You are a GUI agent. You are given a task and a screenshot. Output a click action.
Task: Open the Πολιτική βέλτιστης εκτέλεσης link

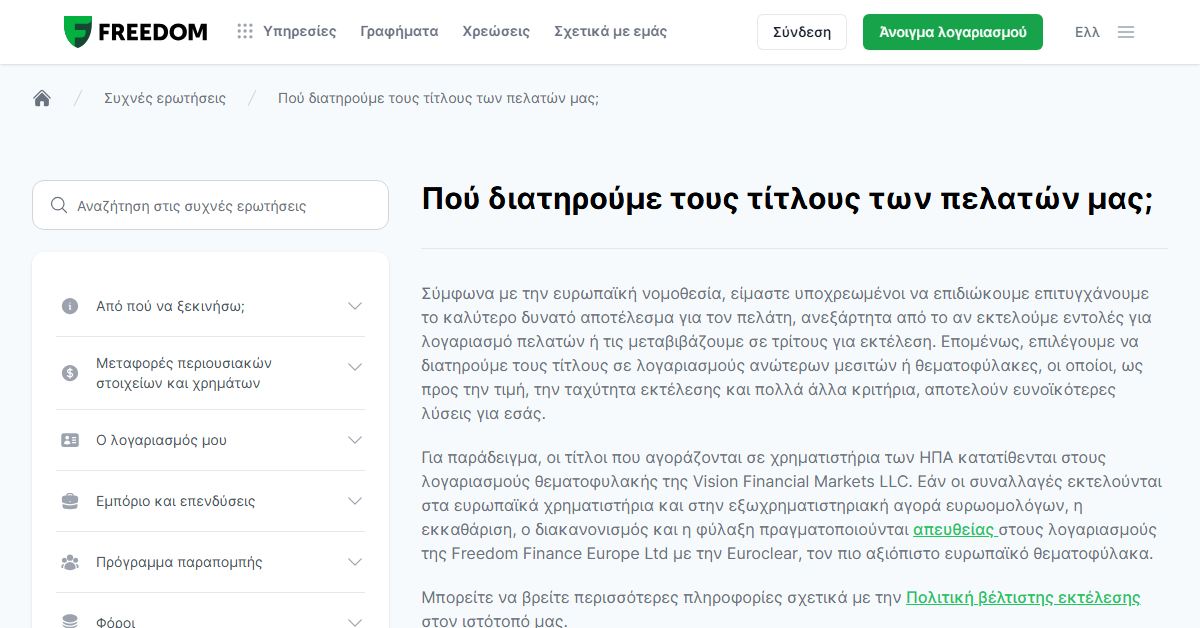click(x=1023, y=597)
